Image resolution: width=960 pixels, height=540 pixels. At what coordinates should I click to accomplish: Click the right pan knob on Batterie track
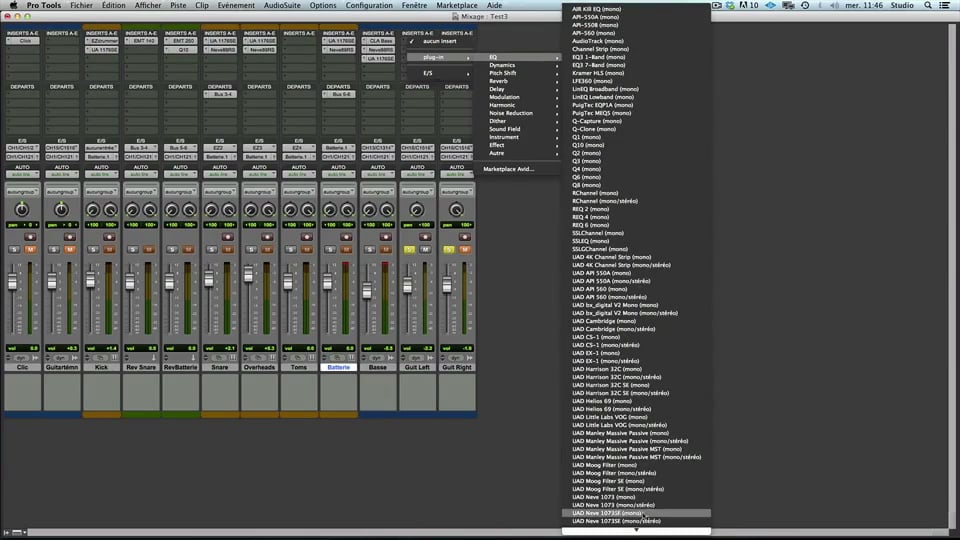347,210
